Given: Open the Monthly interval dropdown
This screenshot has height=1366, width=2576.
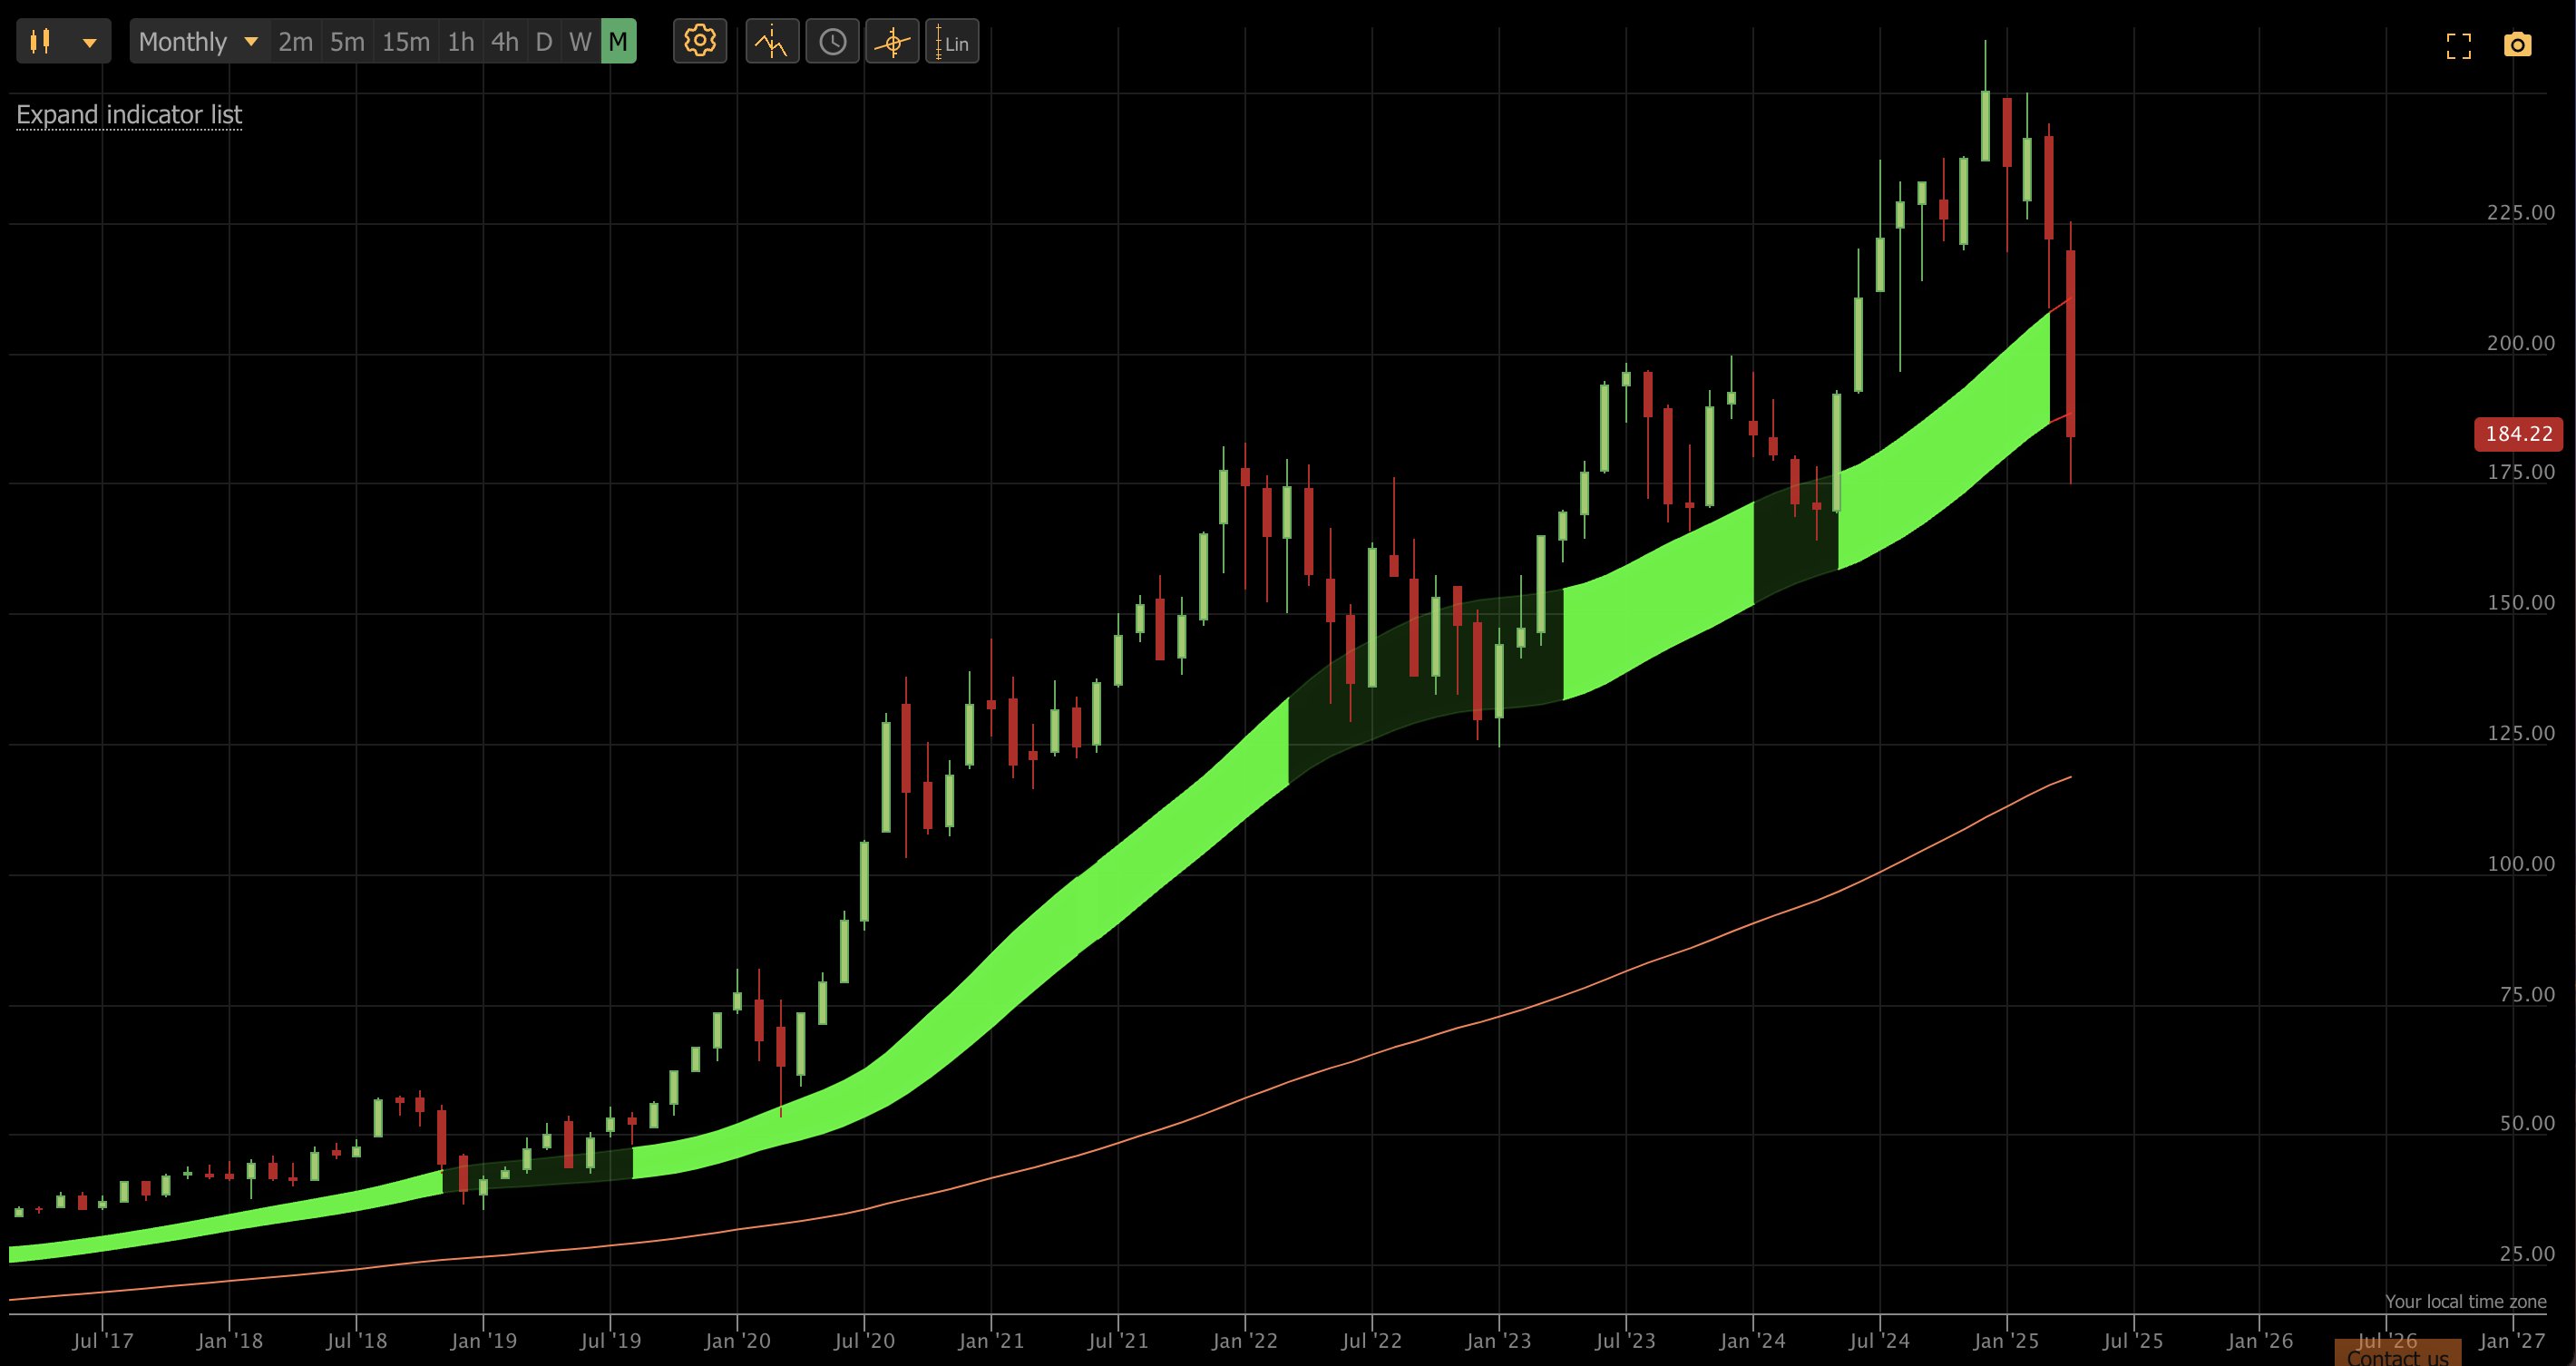Looking at the screenshot, I should click(199, 42).
